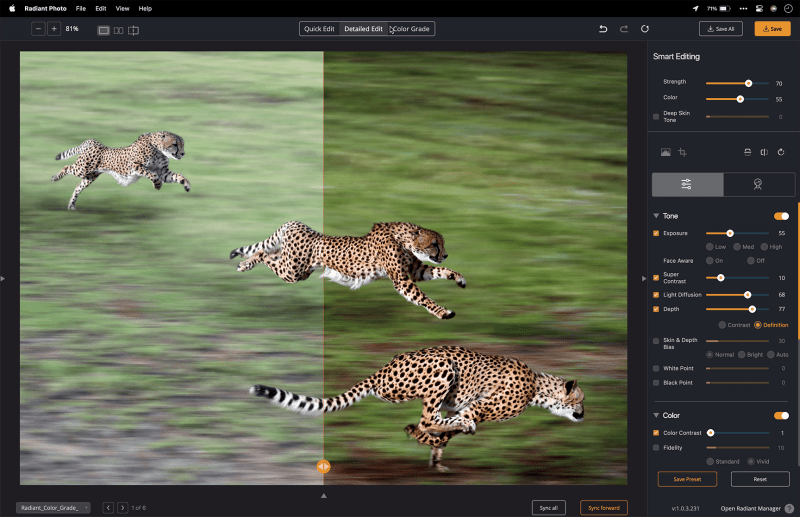800x517 pixels.
Task: Enable the Deep Skin Tone checkbox
Action: click(656, 116)
